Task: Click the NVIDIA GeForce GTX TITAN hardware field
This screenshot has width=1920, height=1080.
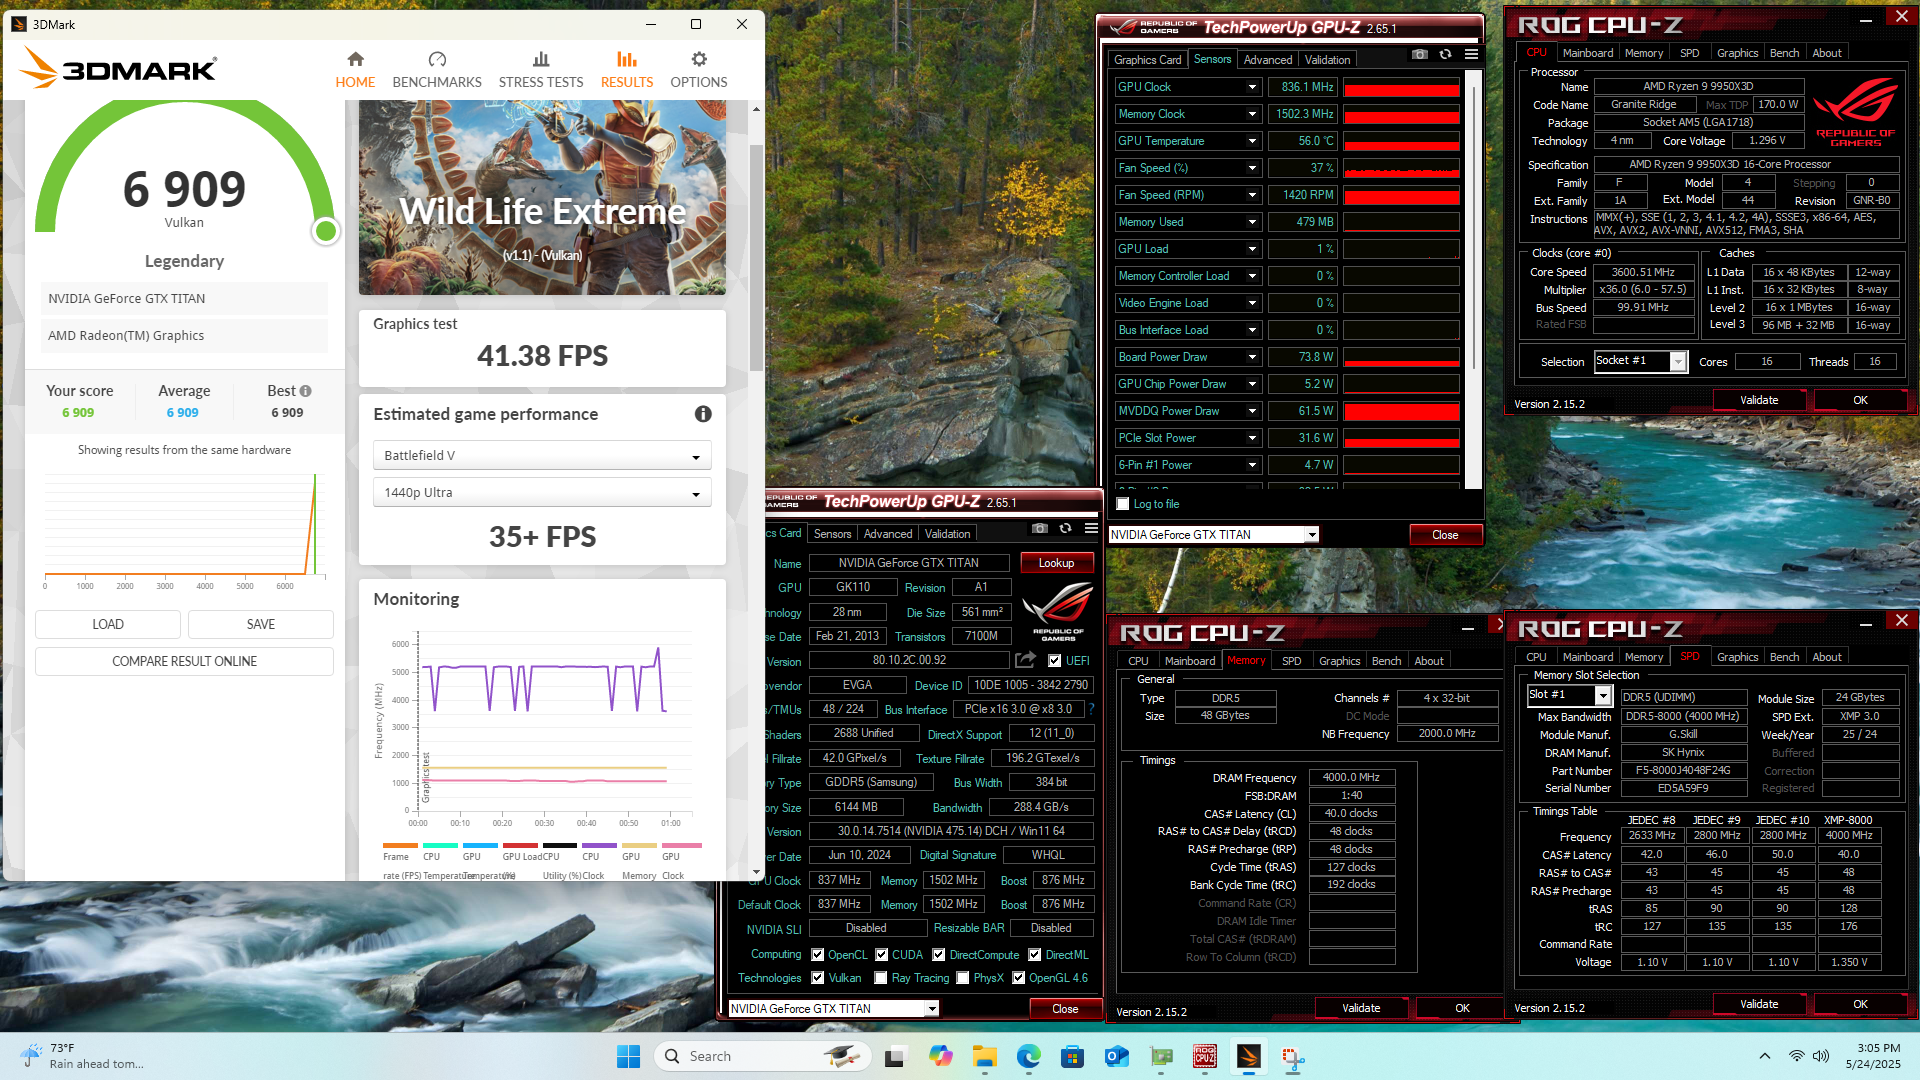Action: tap(184, 298)
